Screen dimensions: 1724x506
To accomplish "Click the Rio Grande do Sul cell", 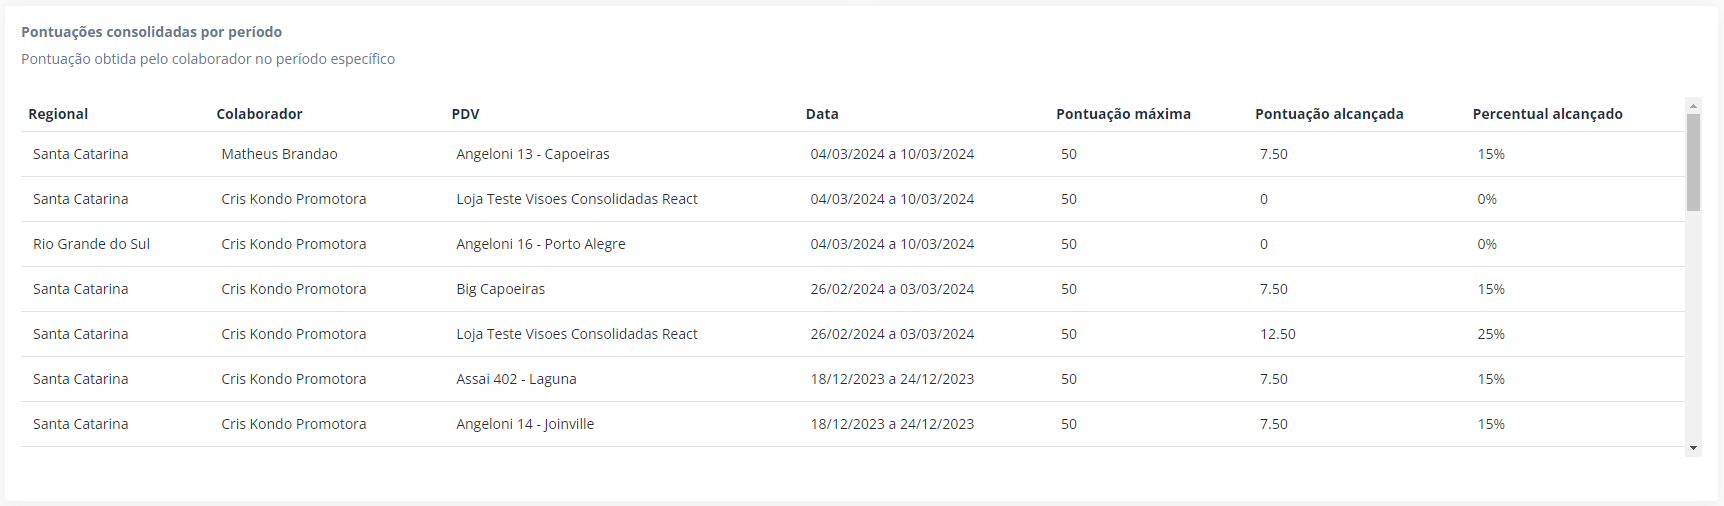I will point(91,244).
